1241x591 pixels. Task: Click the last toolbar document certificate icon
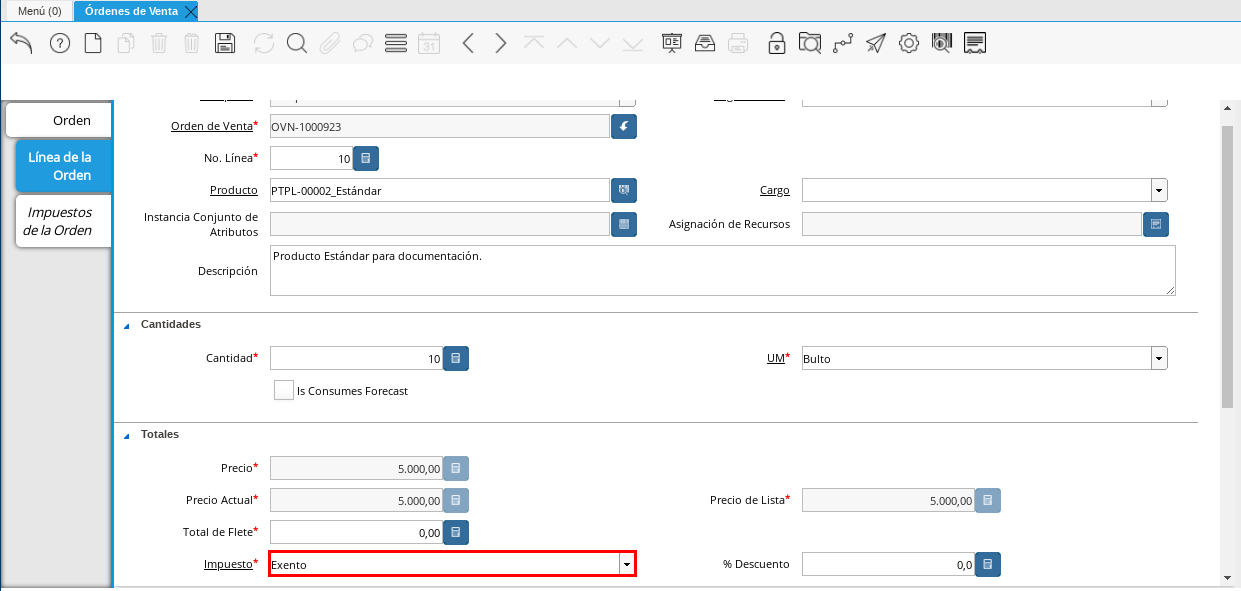click(x=976, y=43)
